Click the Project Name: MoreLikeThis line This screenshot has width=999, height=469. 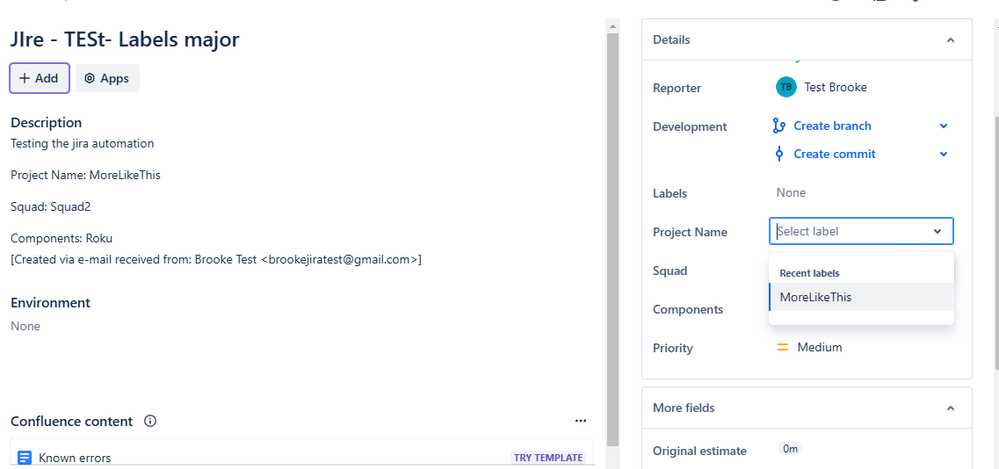pyautogui.click(x=85, y=175)
